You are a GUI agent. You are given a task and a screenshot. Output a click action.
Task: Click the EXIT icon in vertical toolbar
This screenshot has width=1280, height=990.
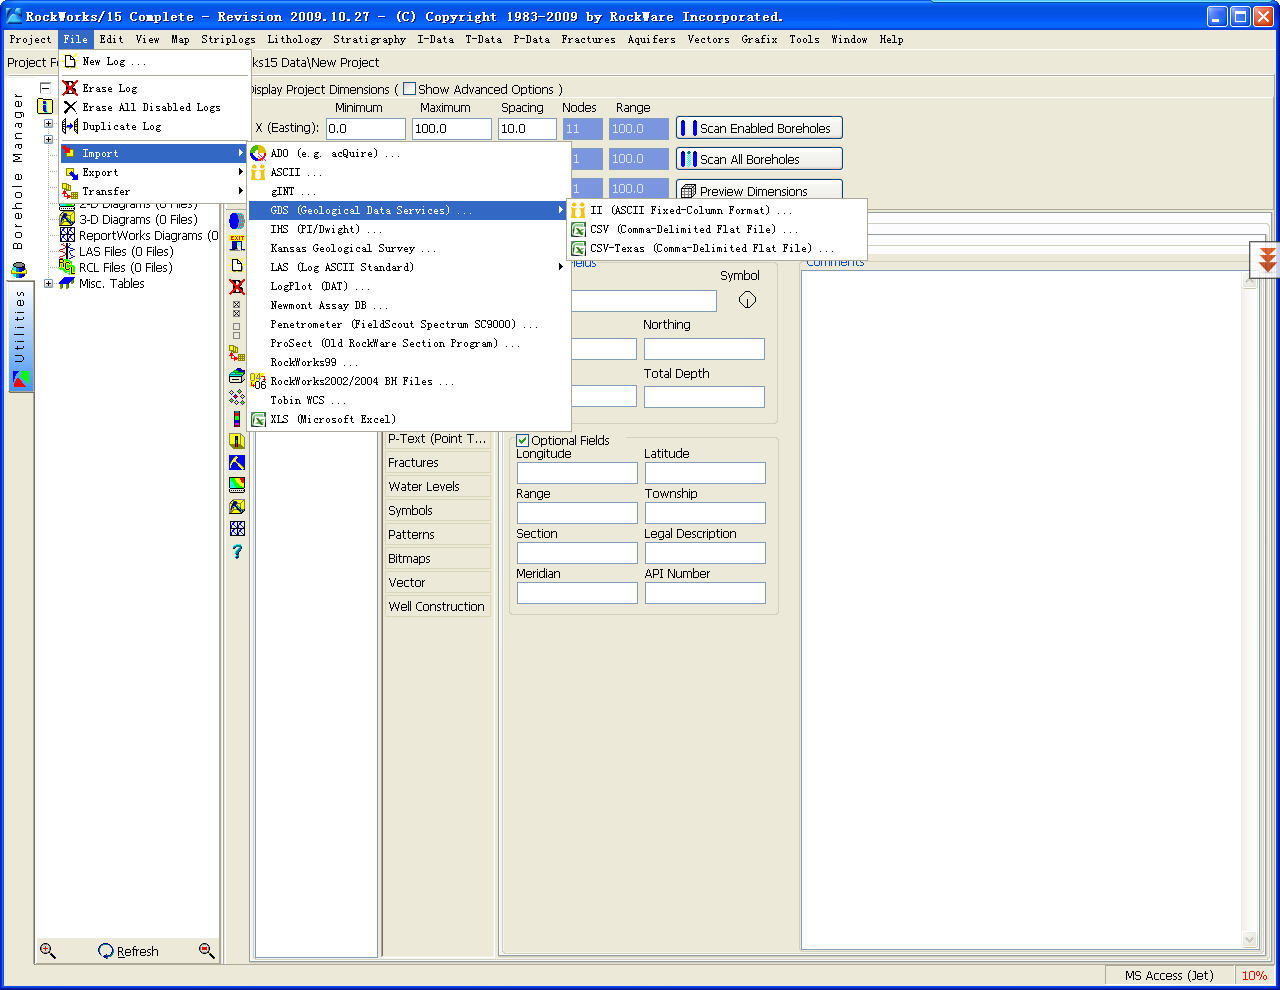(x=237, y=243)
